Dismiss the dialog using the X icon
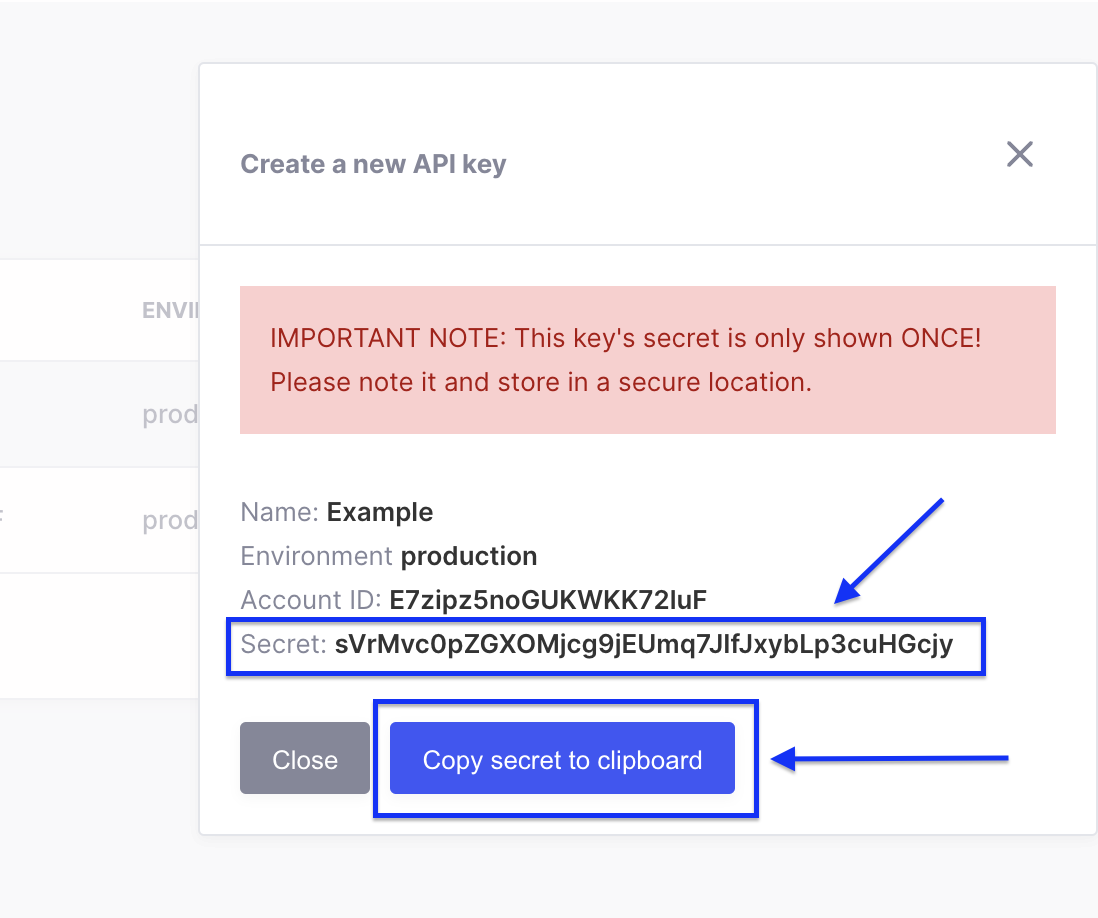This screenshot has height=918, width=1098. click(1019, 154)
